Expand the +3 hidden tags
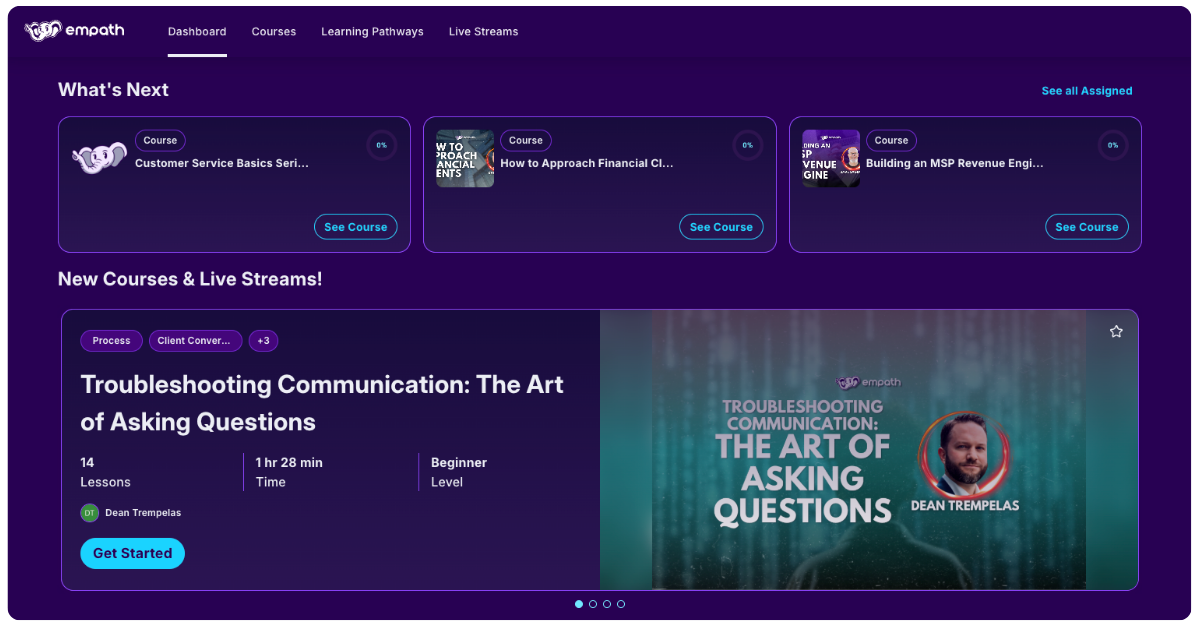The image size is (1200, 628). click(x=263, y=340)
